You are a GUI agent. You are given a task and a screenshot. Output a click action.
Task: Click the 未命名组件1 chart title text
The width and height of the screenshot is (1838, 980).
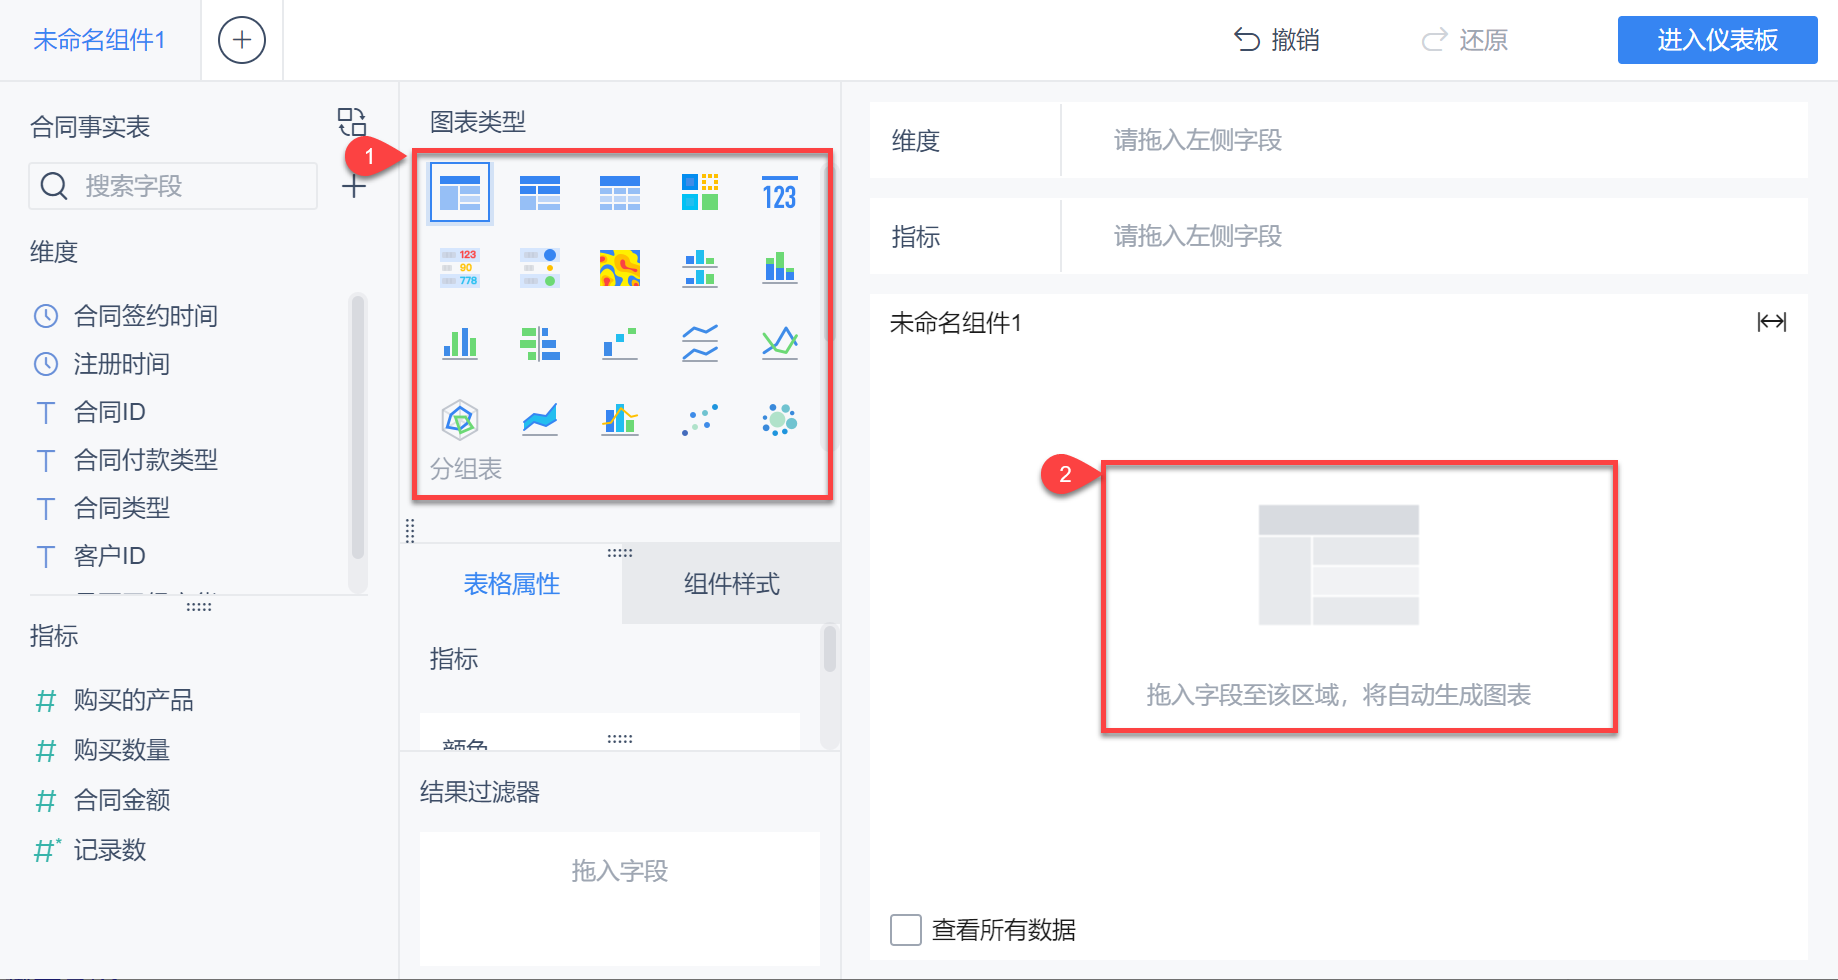pos(956,323)
